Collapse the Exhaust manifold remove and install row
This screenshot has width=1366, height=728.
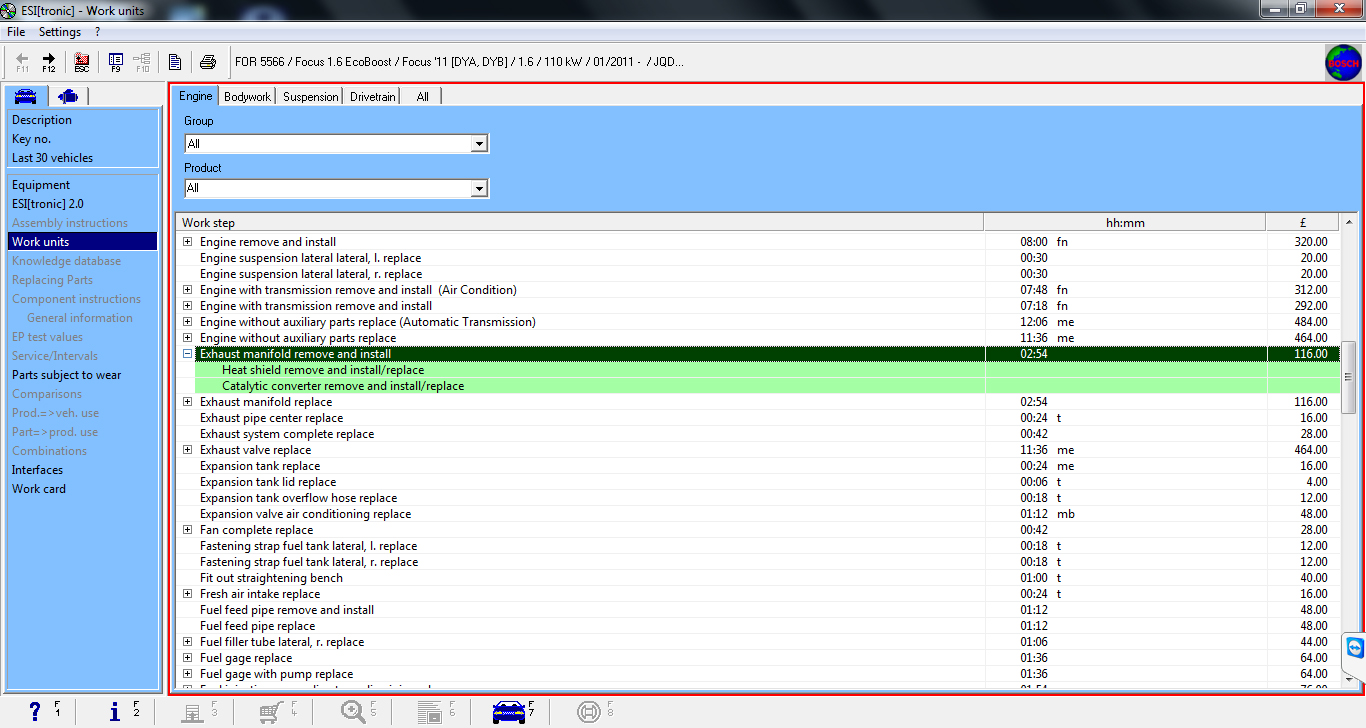tap(187, 354)
